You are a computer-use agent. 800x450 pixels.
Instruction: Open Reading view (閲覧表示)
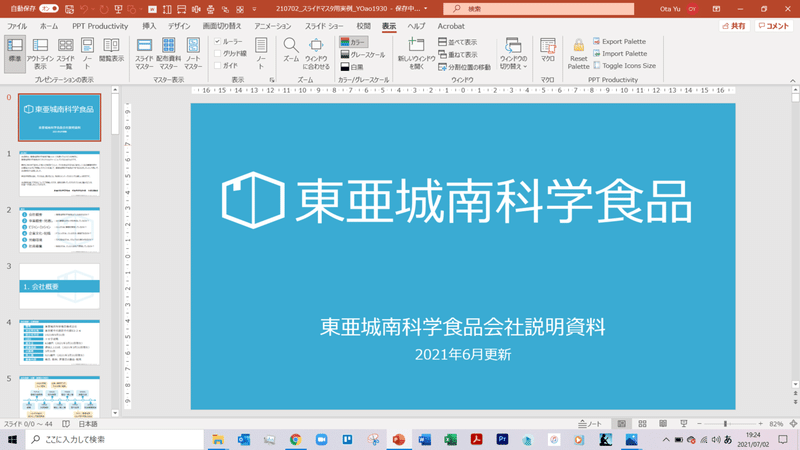click(111, 50)
